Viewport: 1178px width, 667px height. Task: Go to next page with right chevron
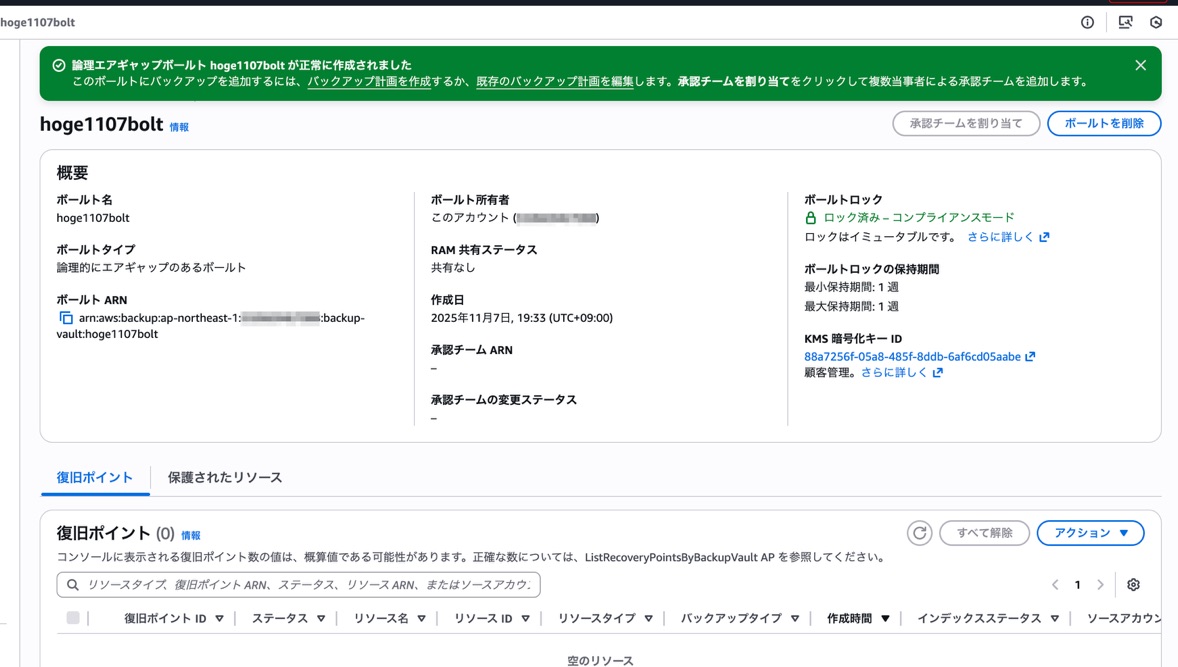coord(1099,584)
